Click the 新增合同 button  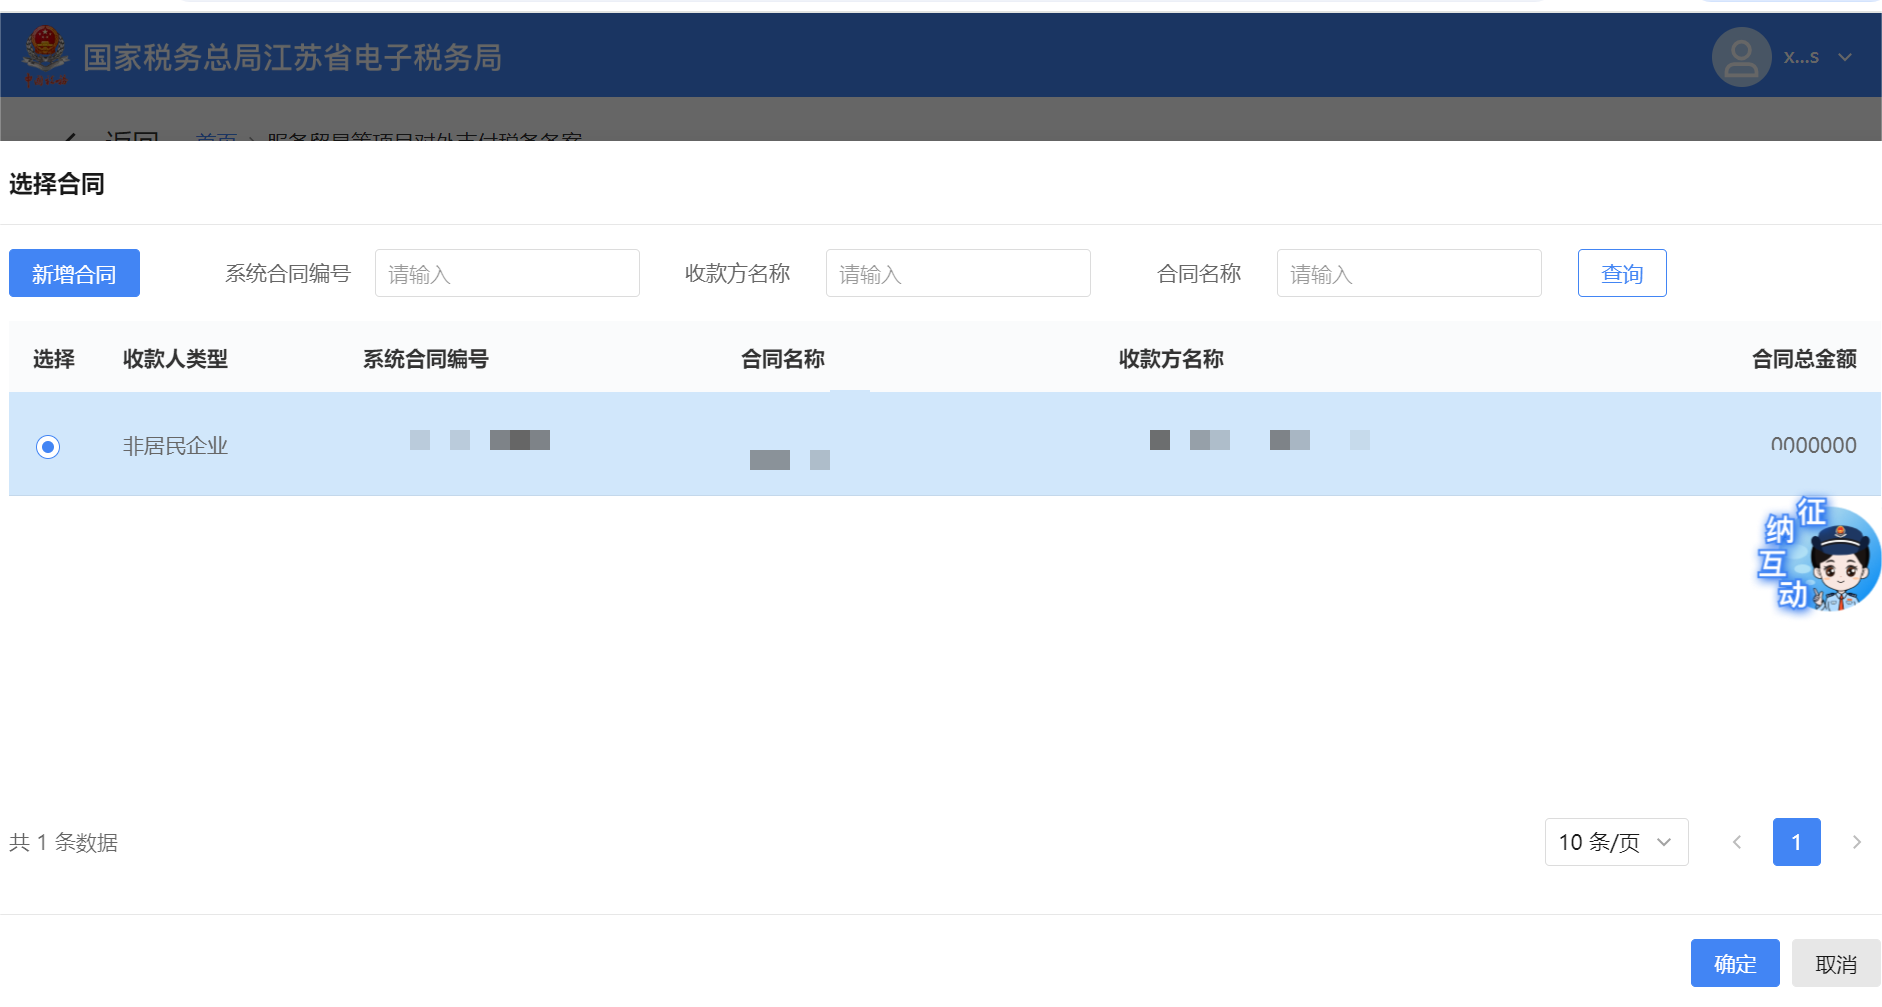click(74, 273)
